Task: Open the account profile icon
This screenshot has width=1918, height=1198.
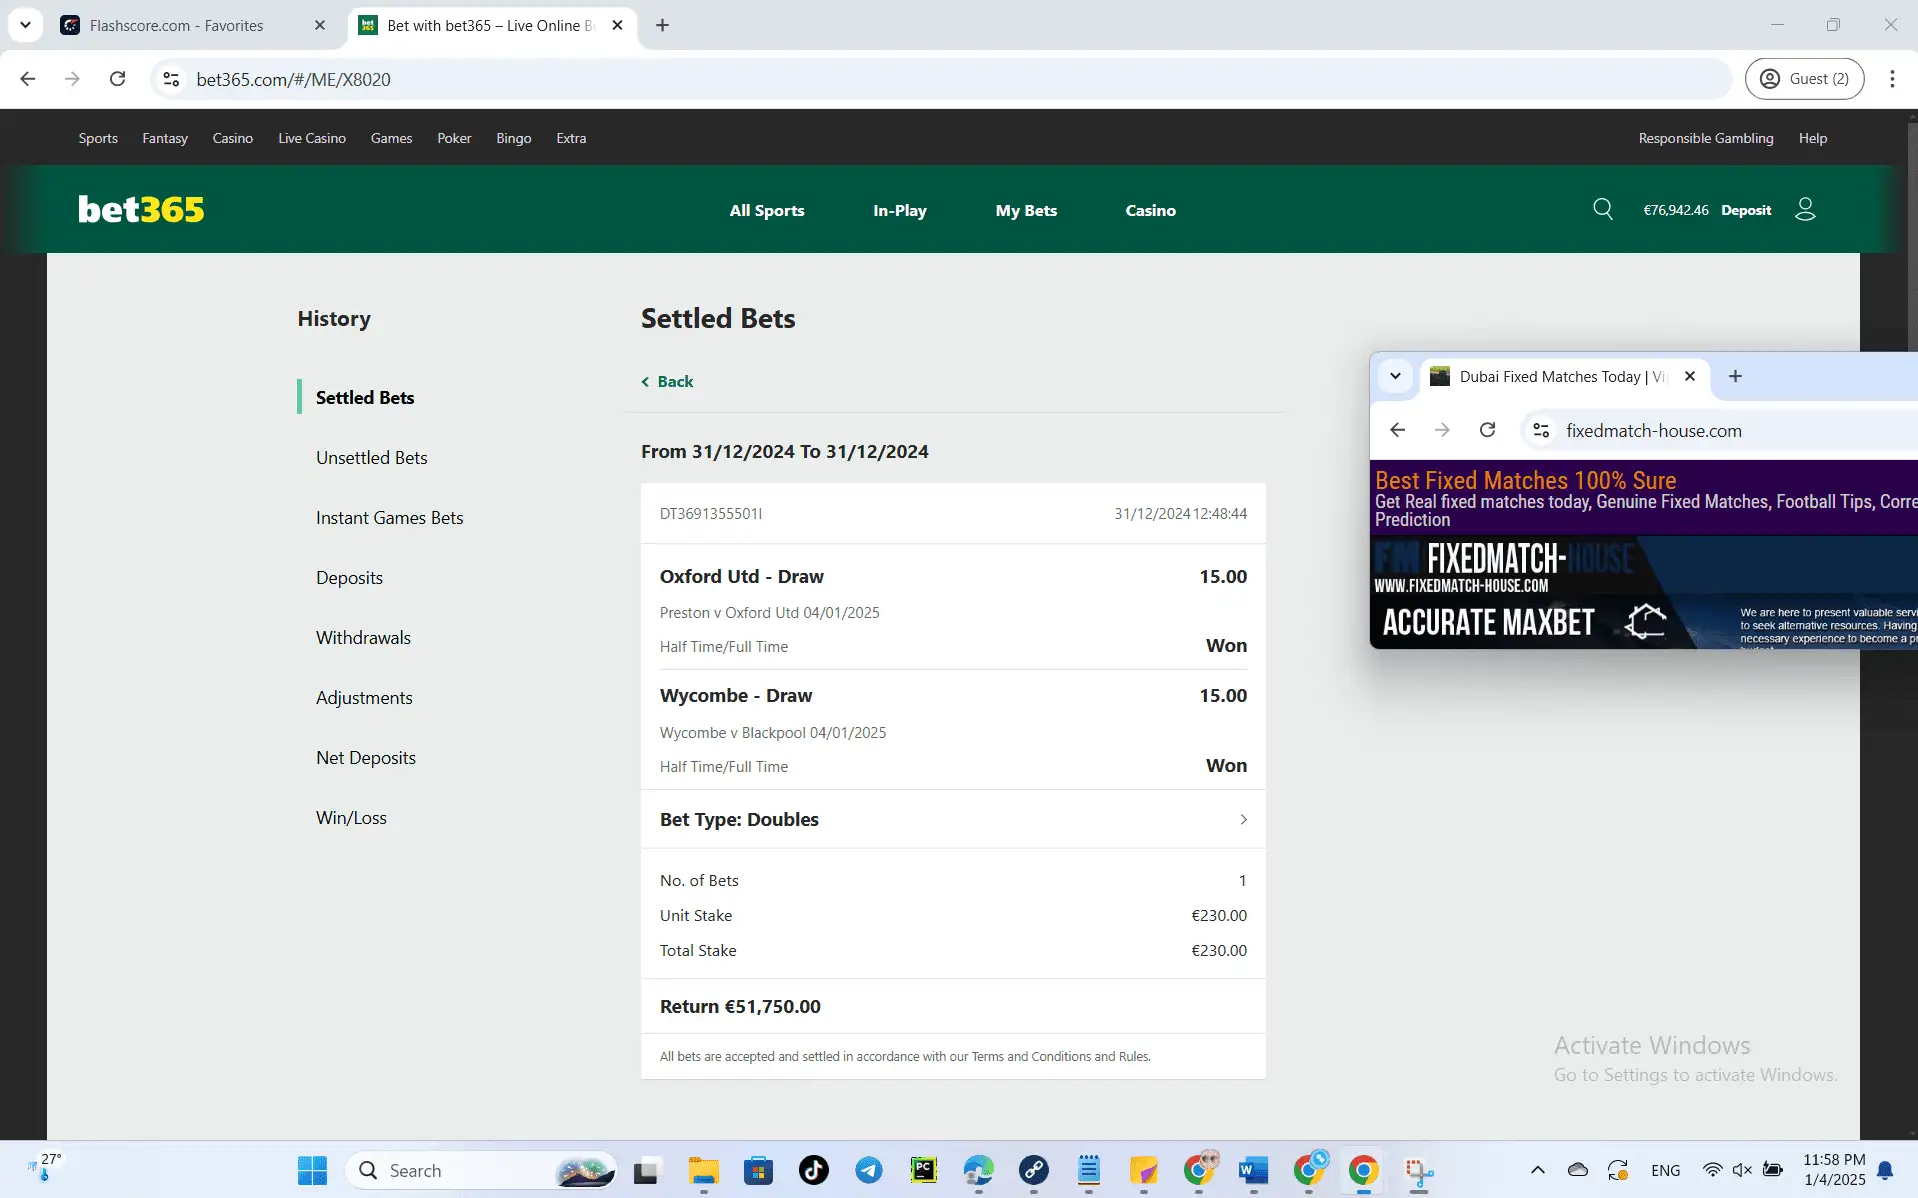Action: [x=1805, y=209]
